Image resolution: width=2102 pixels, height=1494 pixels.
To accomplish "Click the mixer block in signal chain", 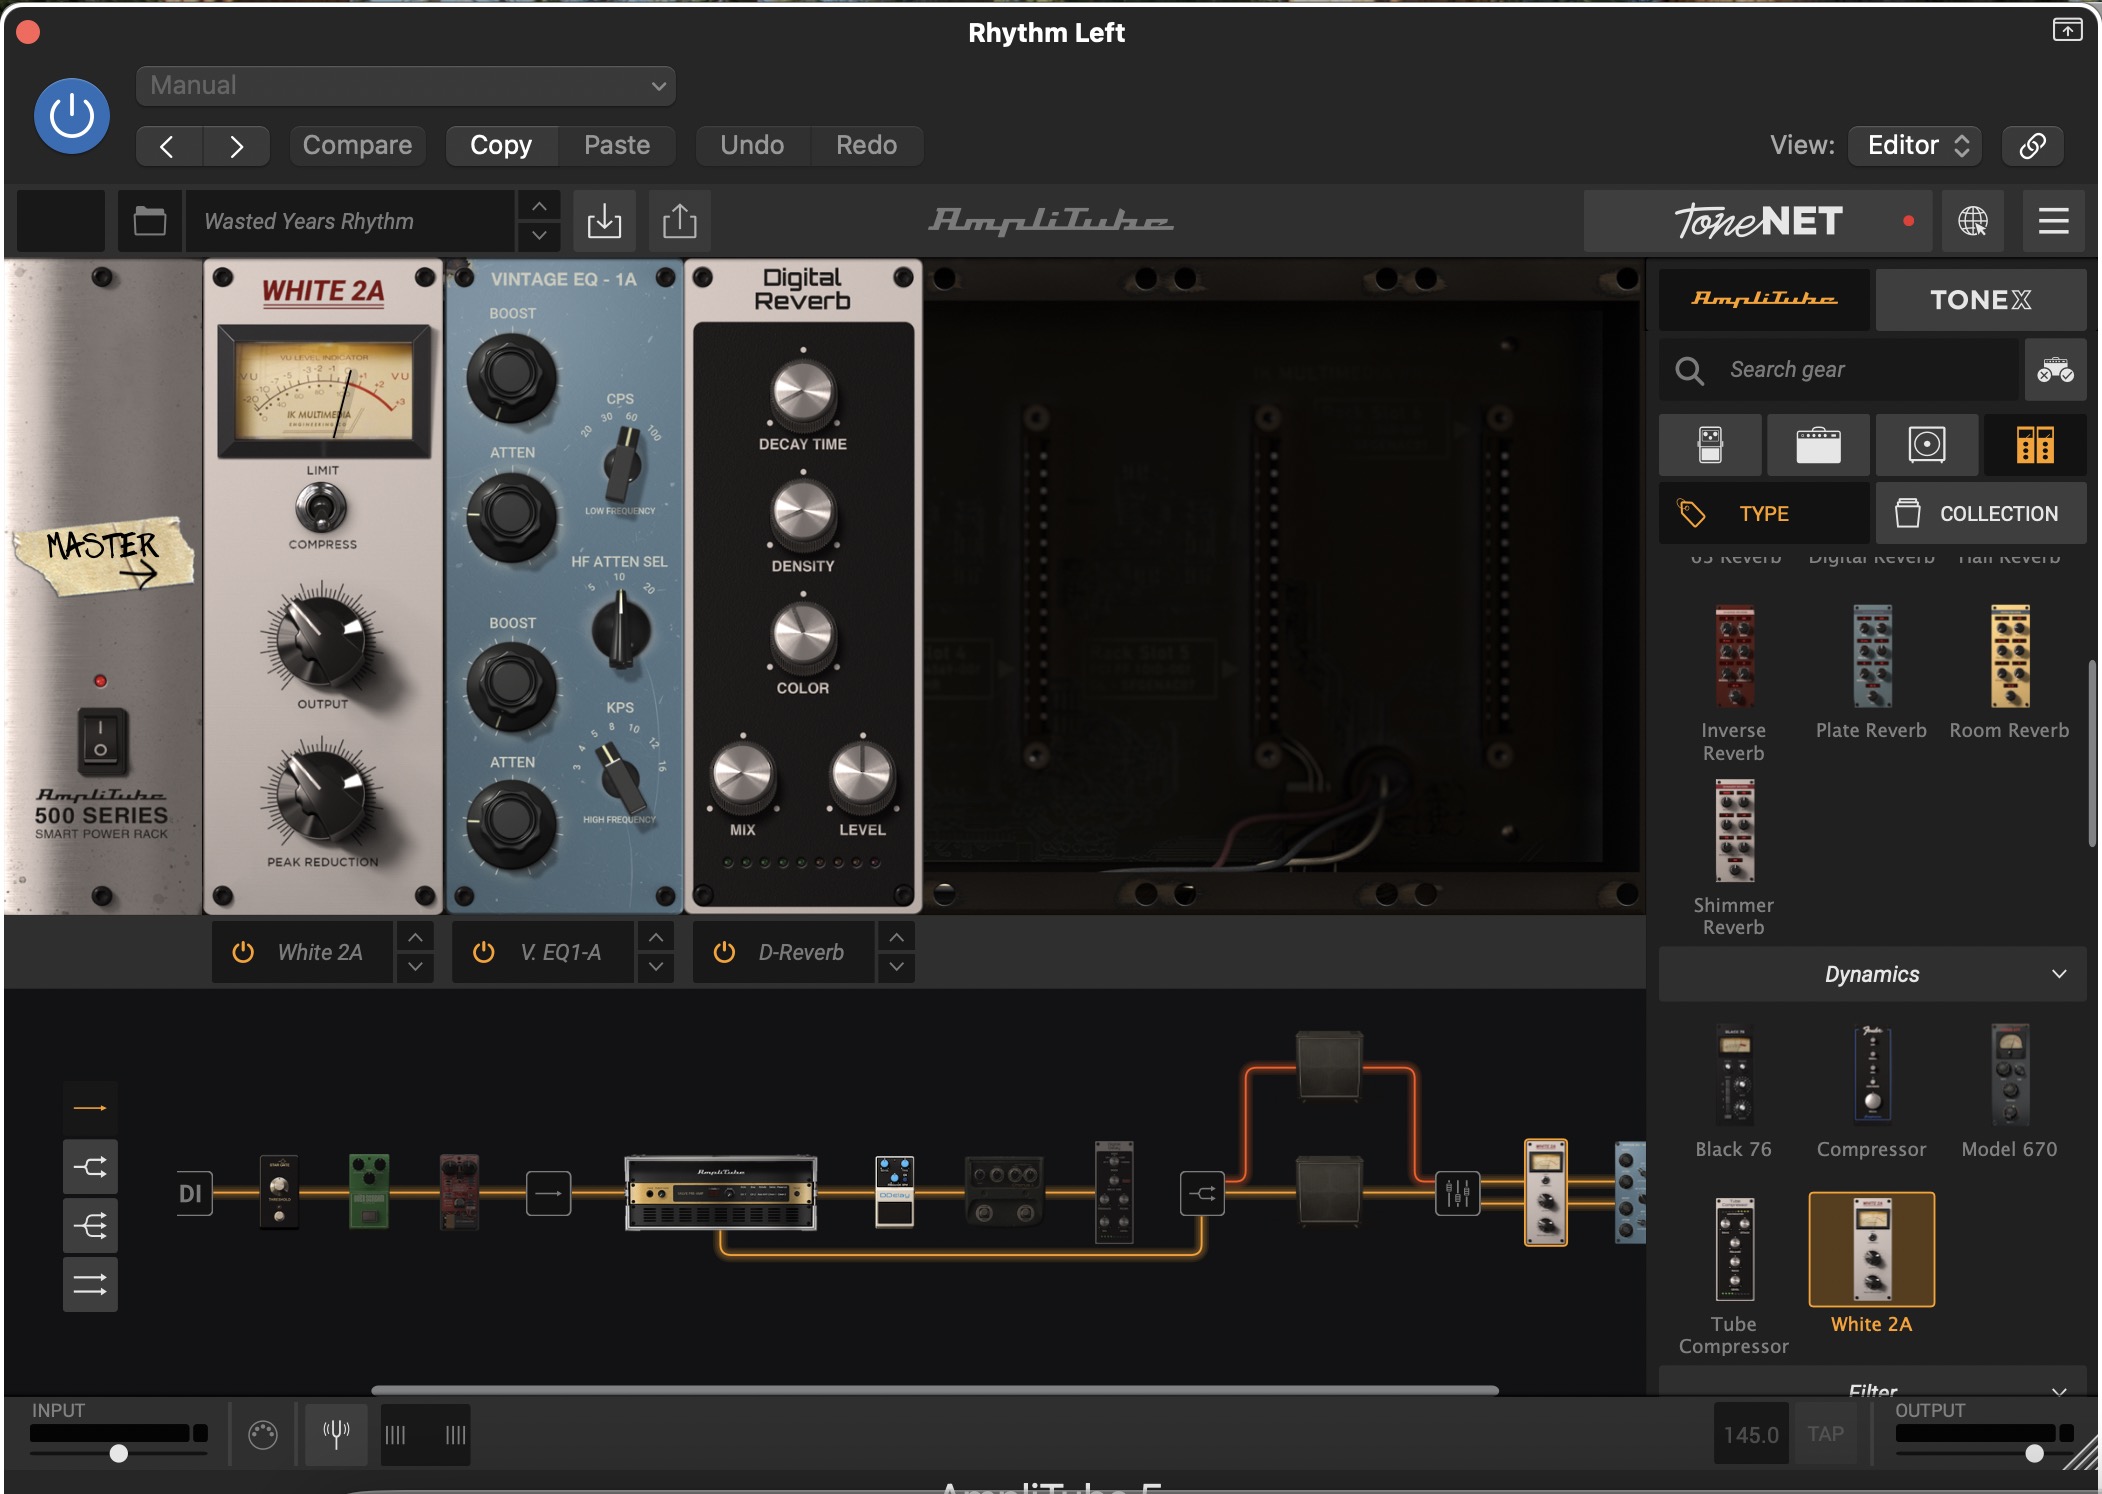I will point(1457,1193).
